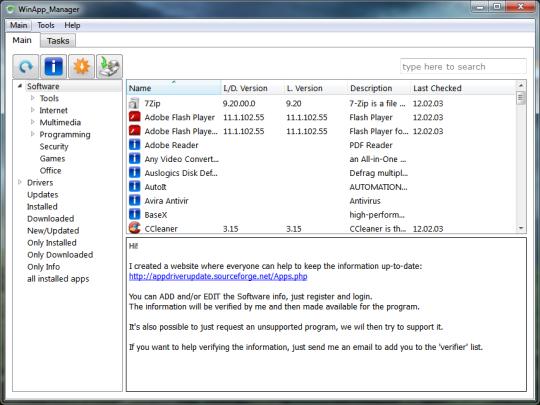Select the Avira Antivir name
The height and width of the screenshot is (405, 540).
point(166,201)
